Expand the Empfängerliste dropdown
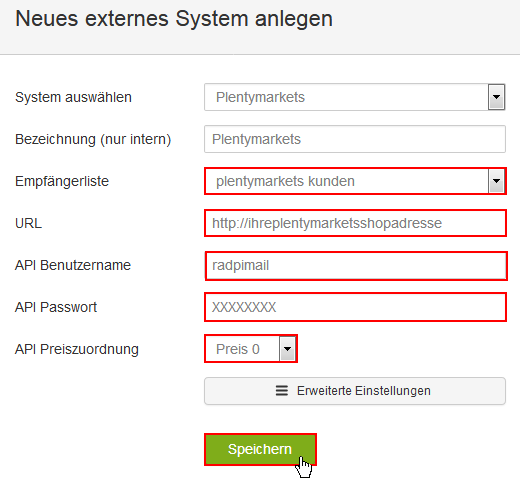520x488 pixels. [x=355, y=181]
